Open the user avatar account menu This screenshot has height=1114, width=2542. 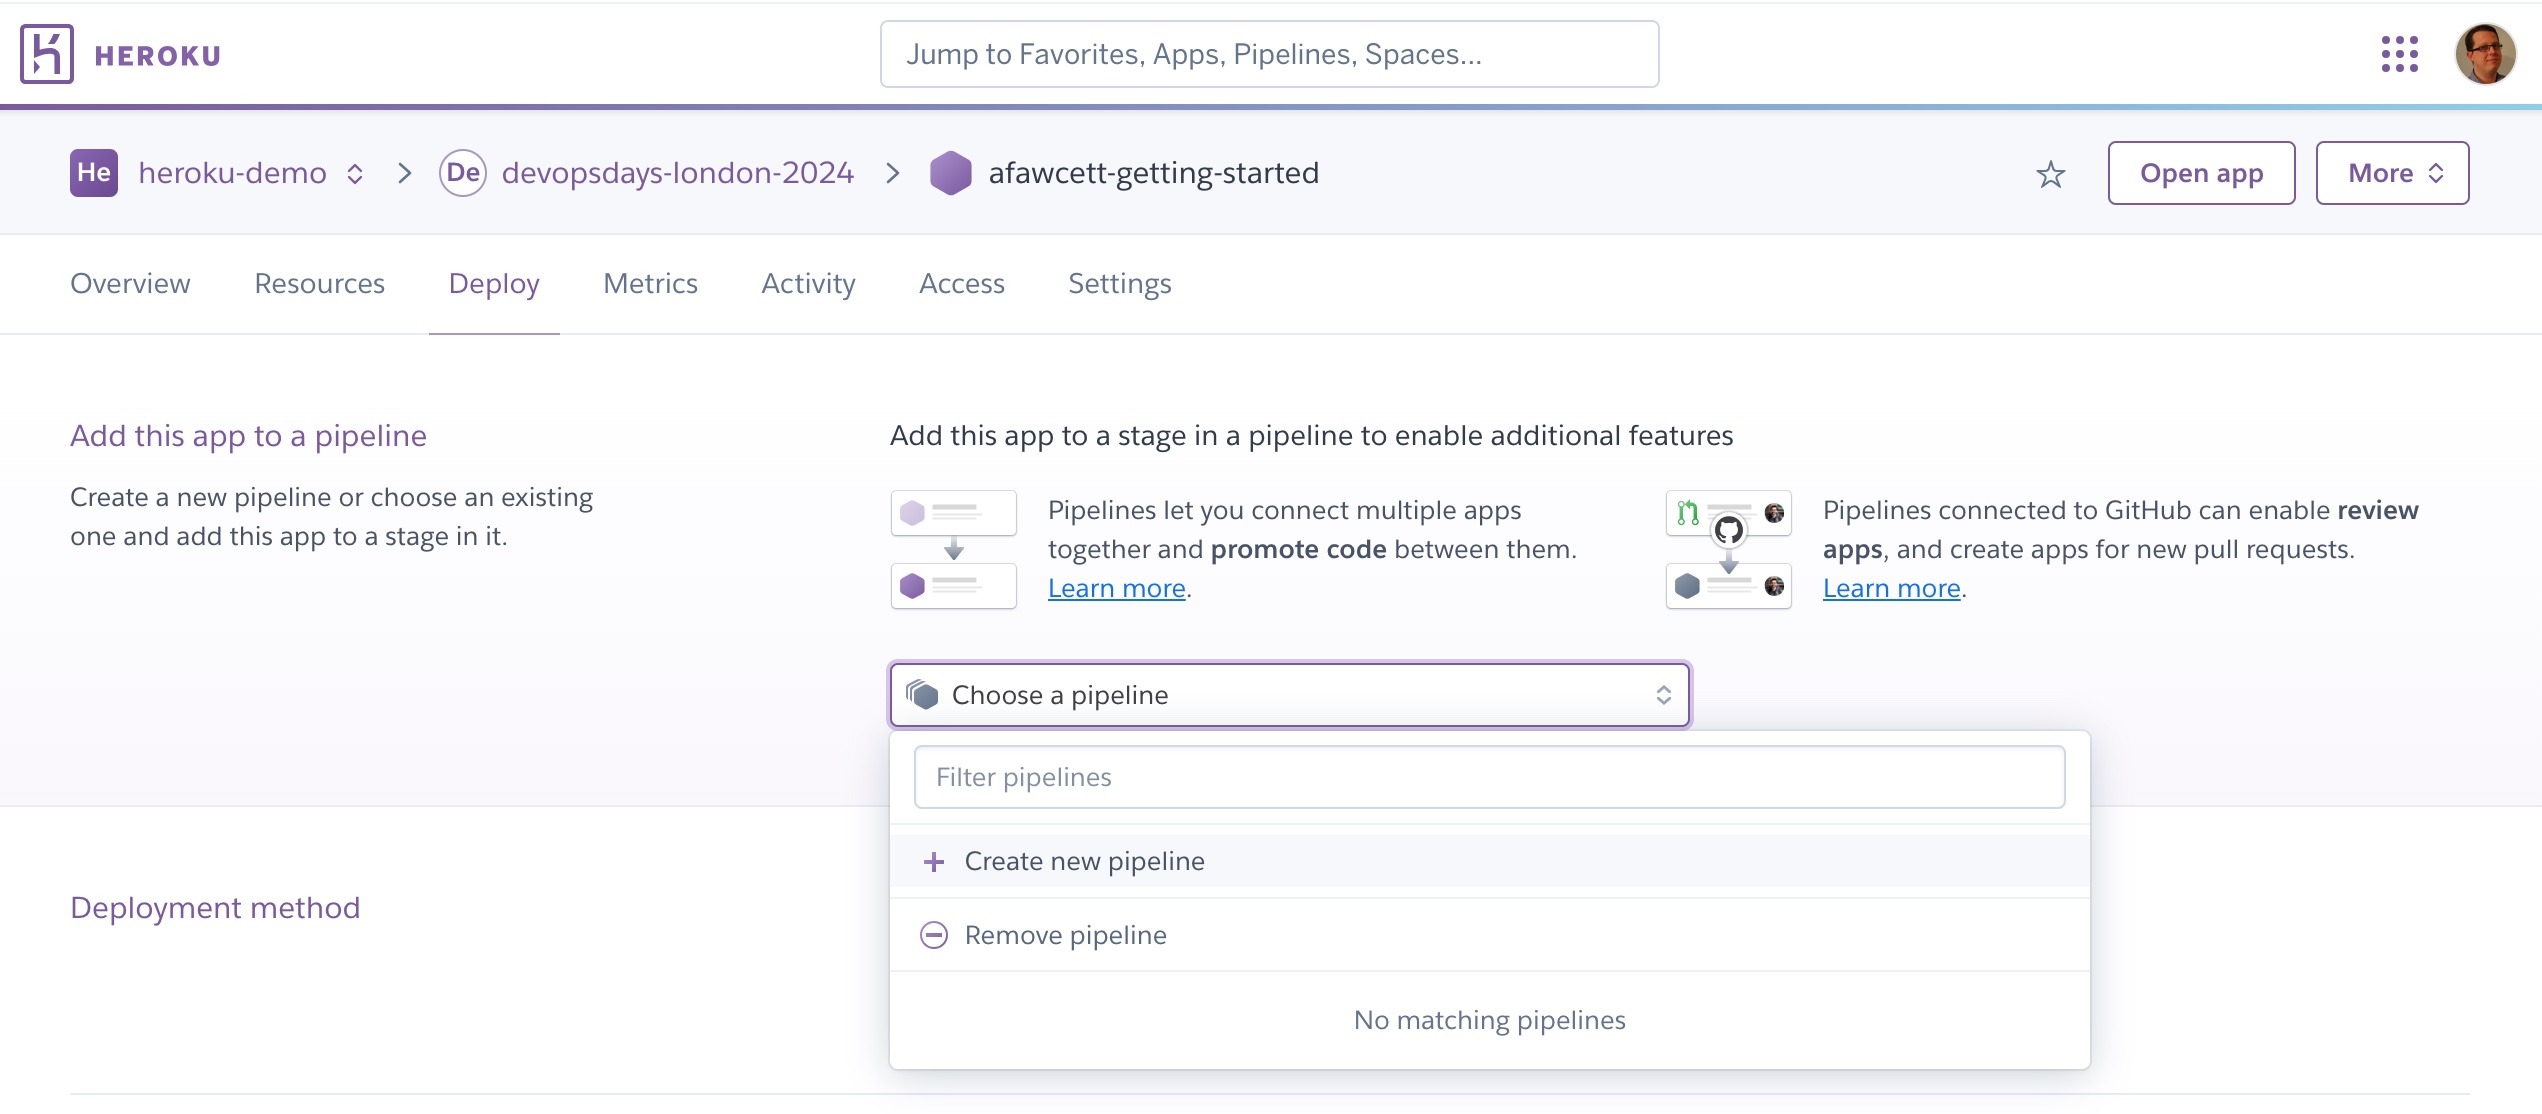2485,54
